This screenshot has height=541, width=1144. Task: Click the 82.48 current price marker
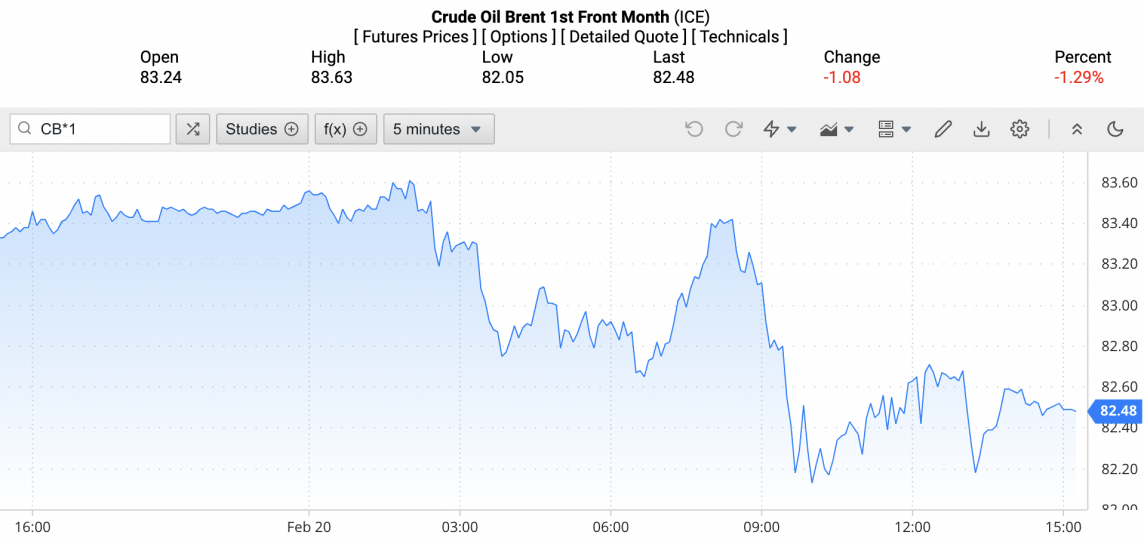[x=1117, y=411]
